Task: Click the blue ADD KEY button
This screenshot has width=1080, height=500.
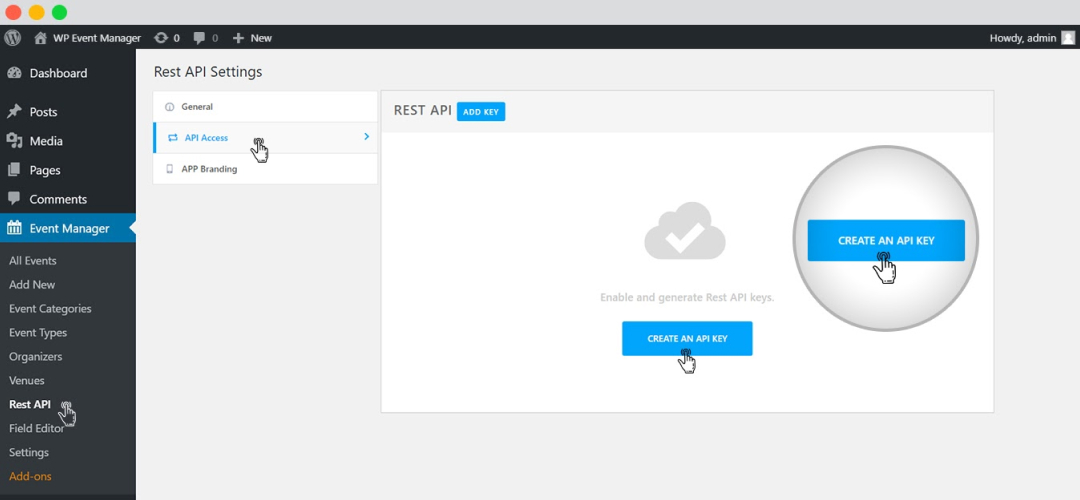Action: tap(481, 112)
